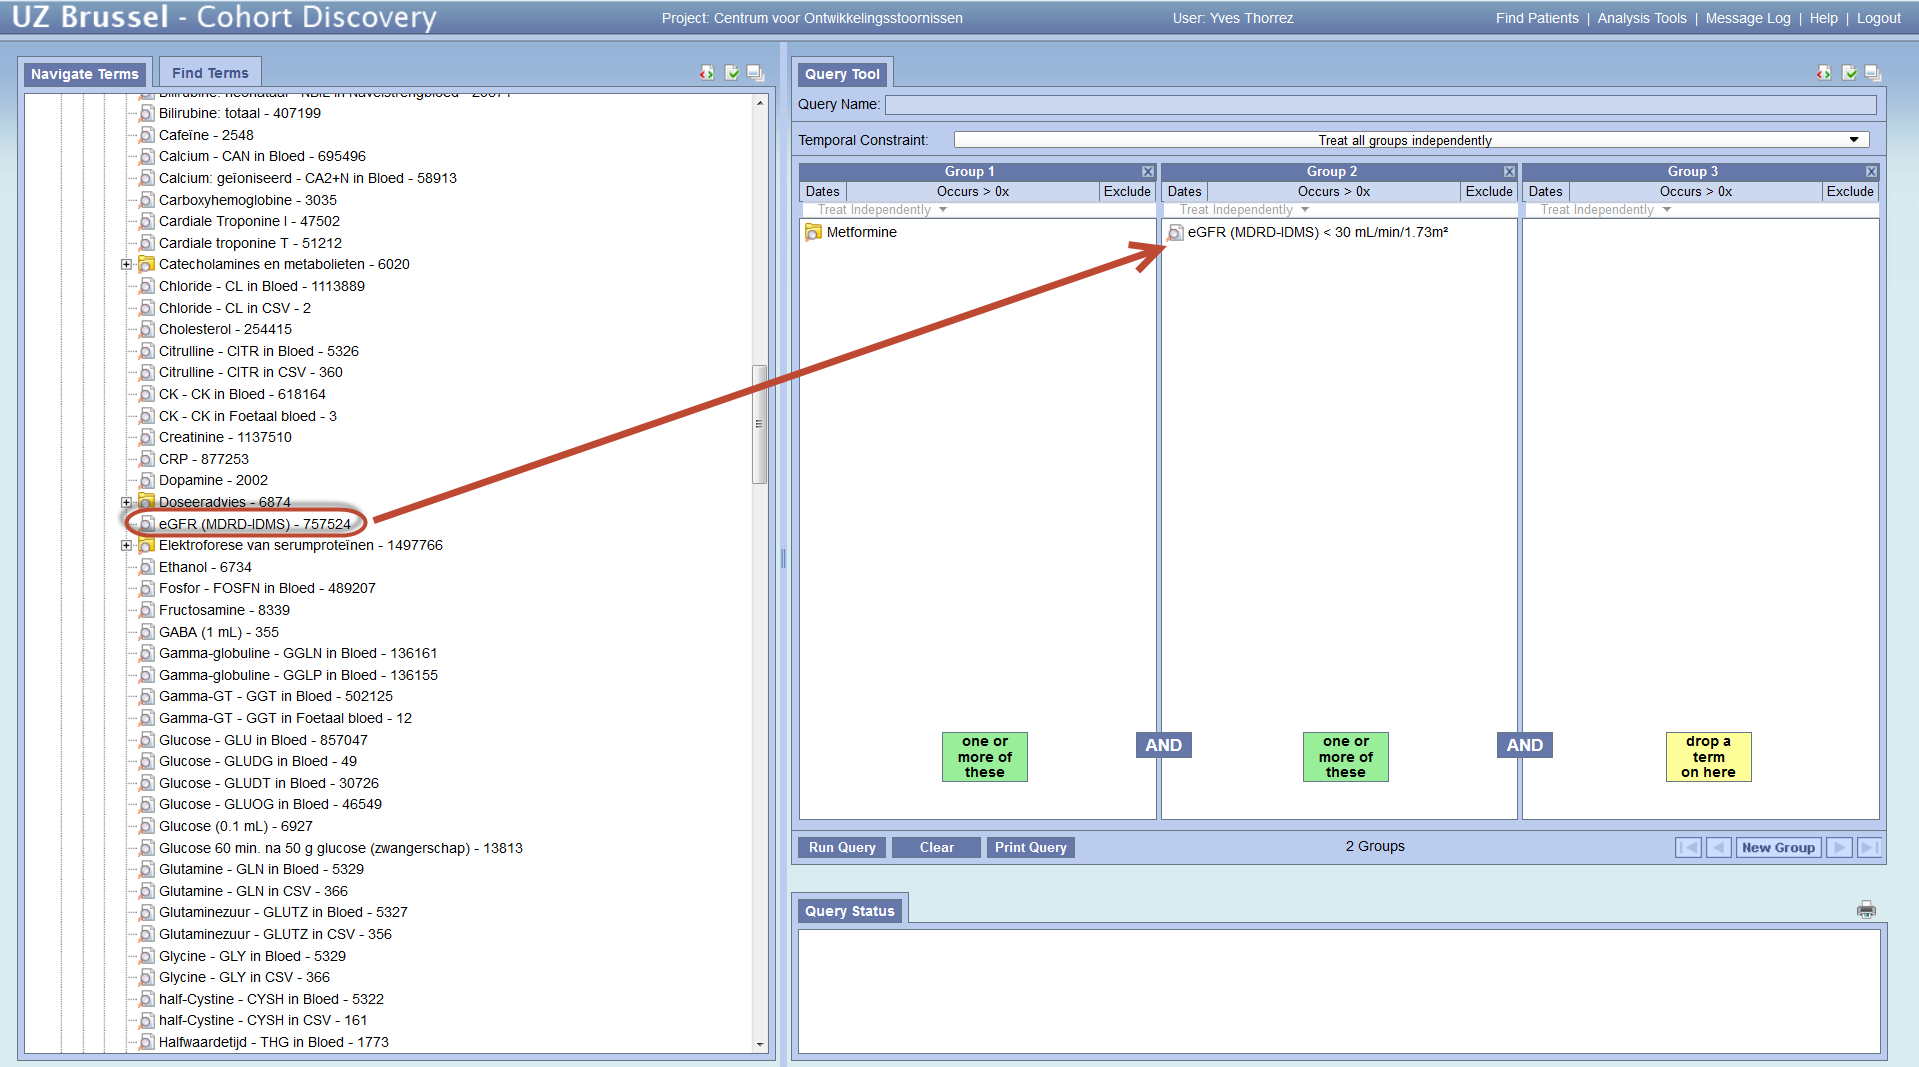Screen dimensions: 1919x1067
Task: Click the document icon beside Cholesterol
Action: tap(146, 329)
